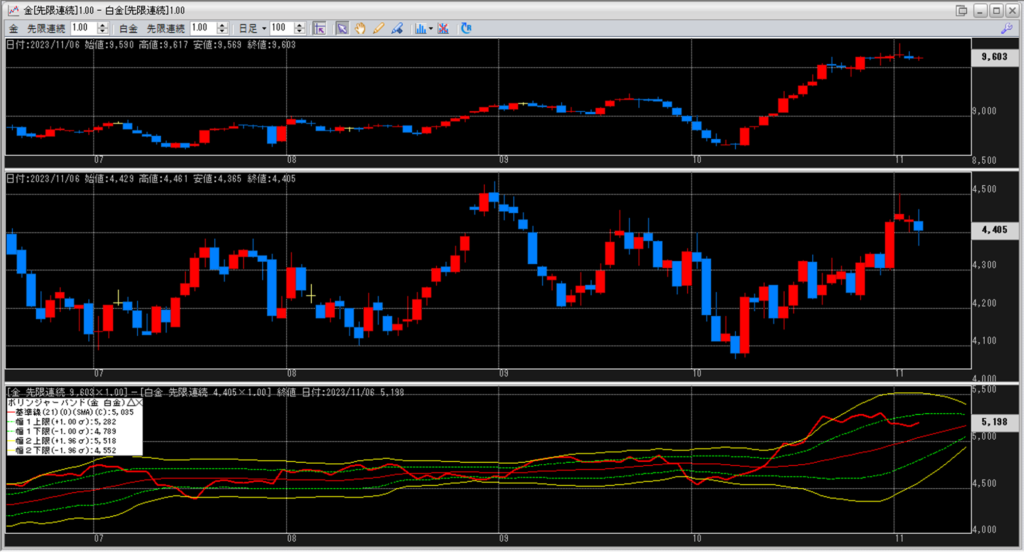Select the arrow pointer cursor tool

(341, 28)
